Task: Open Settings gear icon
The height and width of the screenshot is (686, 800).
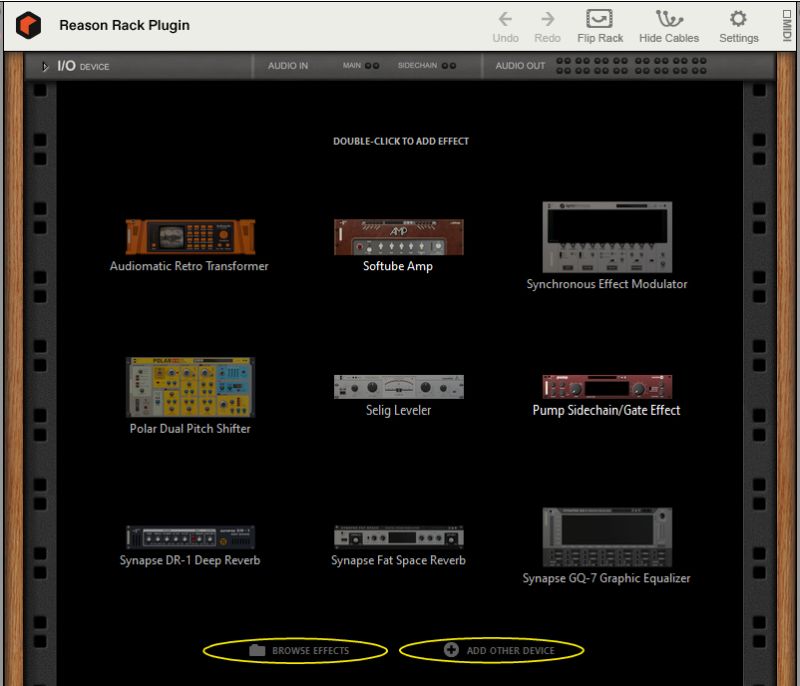Action: click(738, 19)
